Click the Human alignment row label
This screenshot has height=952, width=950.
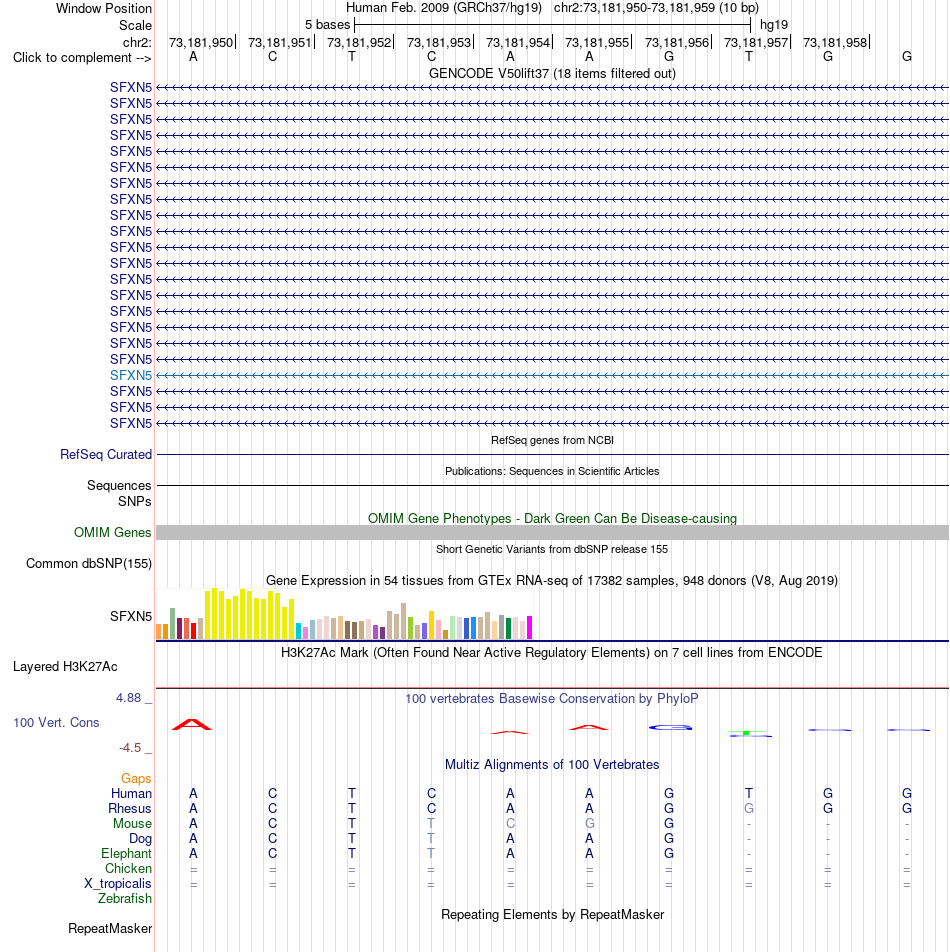click(x=131, y=794)
